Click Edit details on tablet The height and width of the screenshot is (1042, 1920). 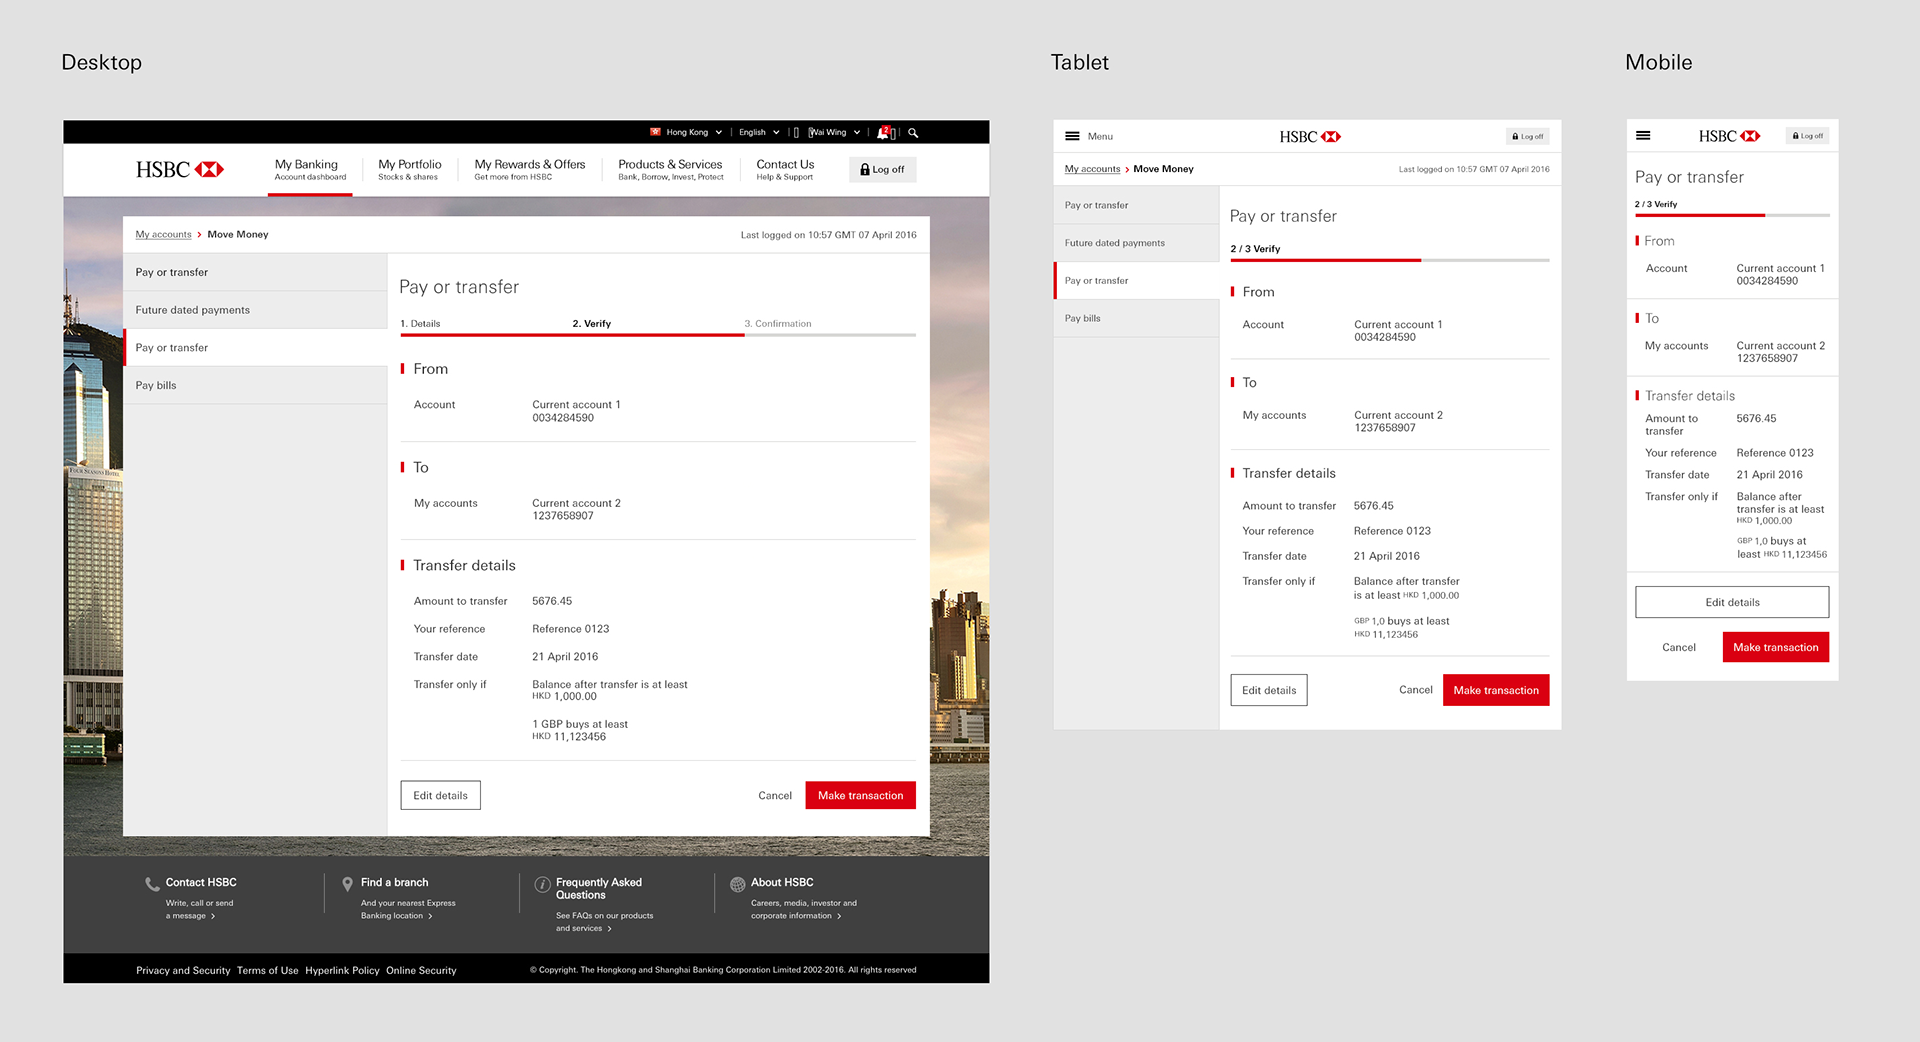pyautogui.click(x=1269, y=690)
